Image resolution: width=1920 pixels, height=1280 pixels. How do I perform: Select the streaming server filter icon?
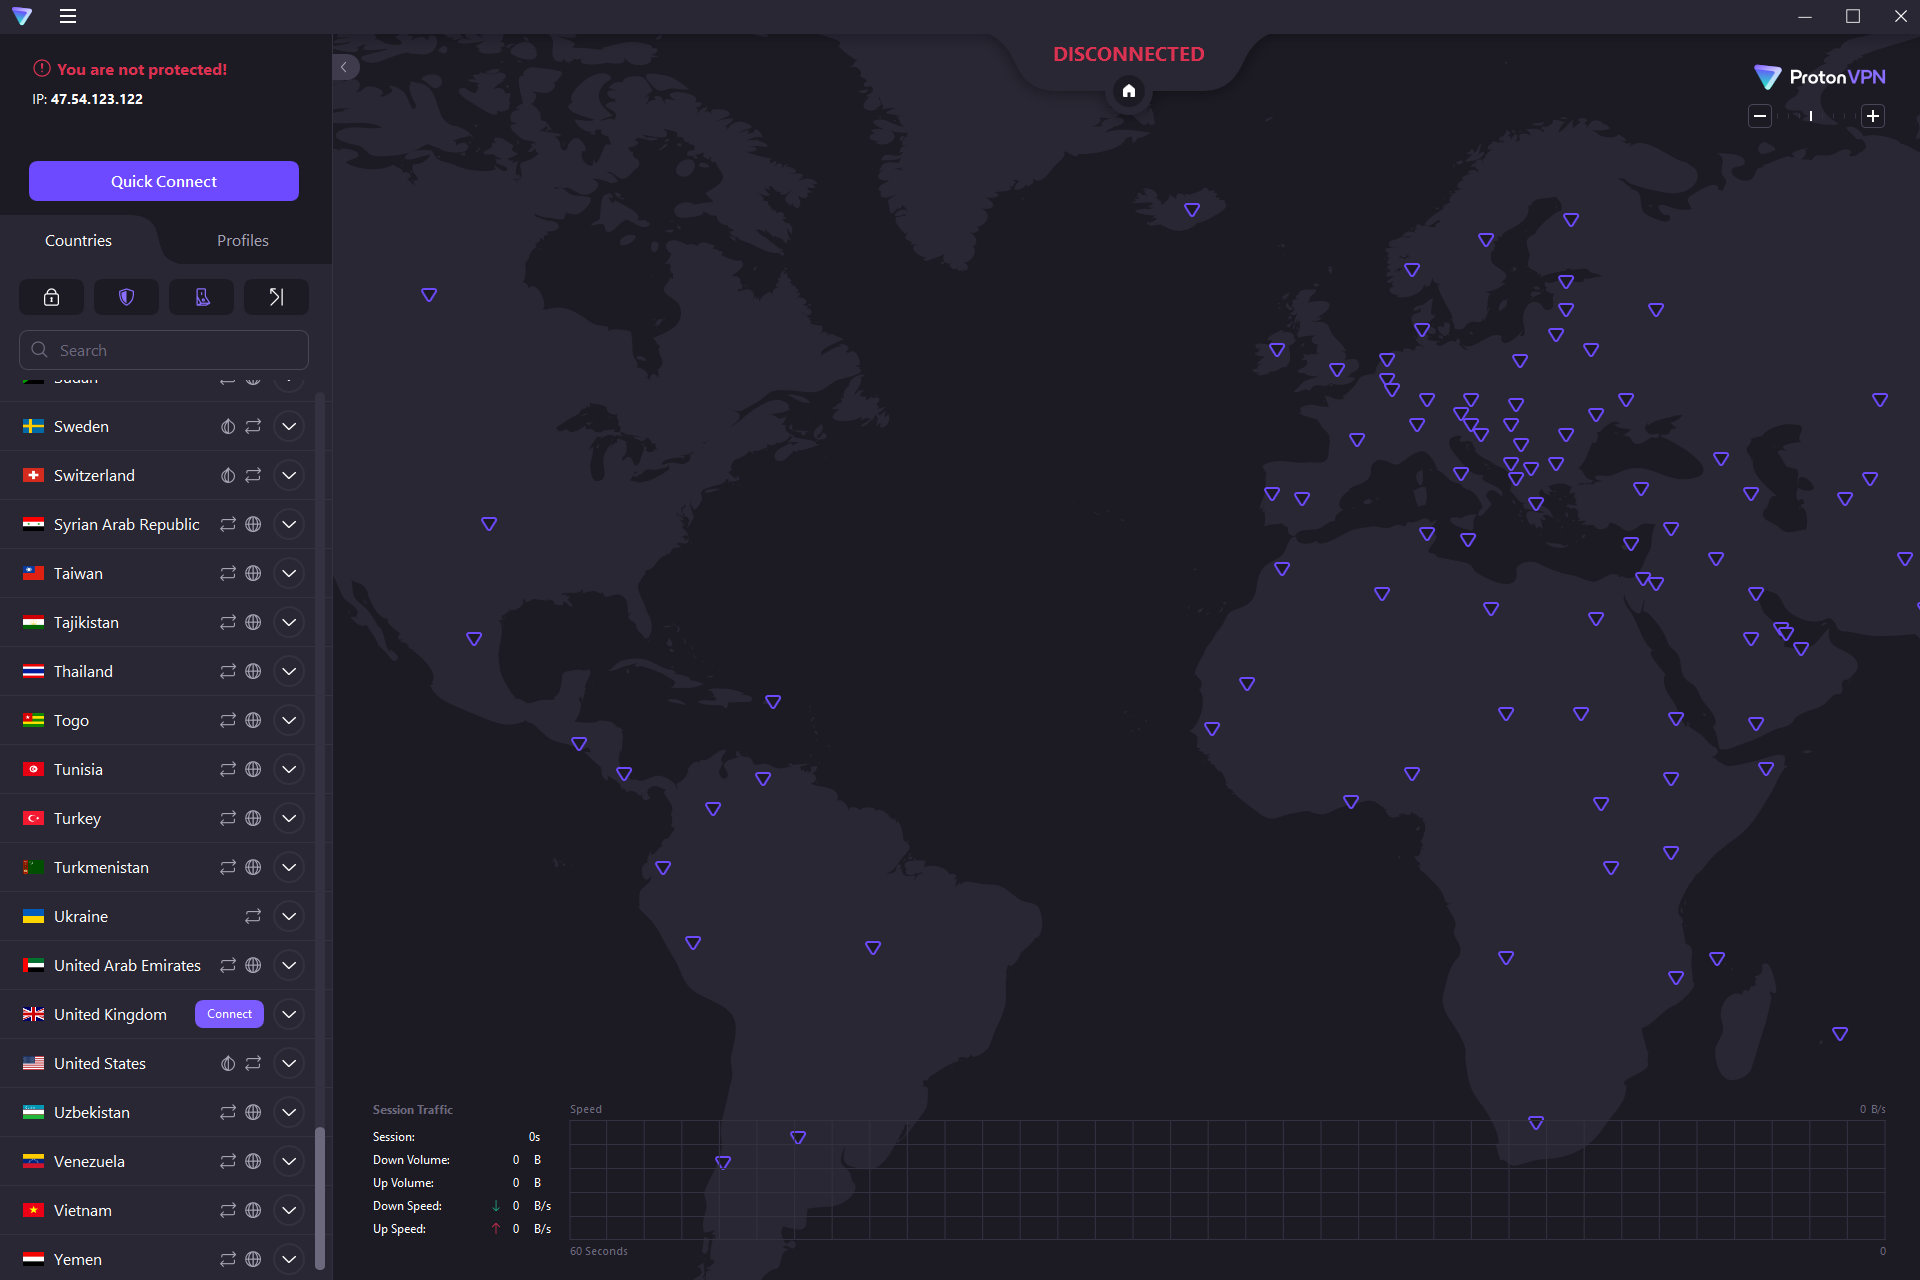pyautogui.click(x=200, y=296)
